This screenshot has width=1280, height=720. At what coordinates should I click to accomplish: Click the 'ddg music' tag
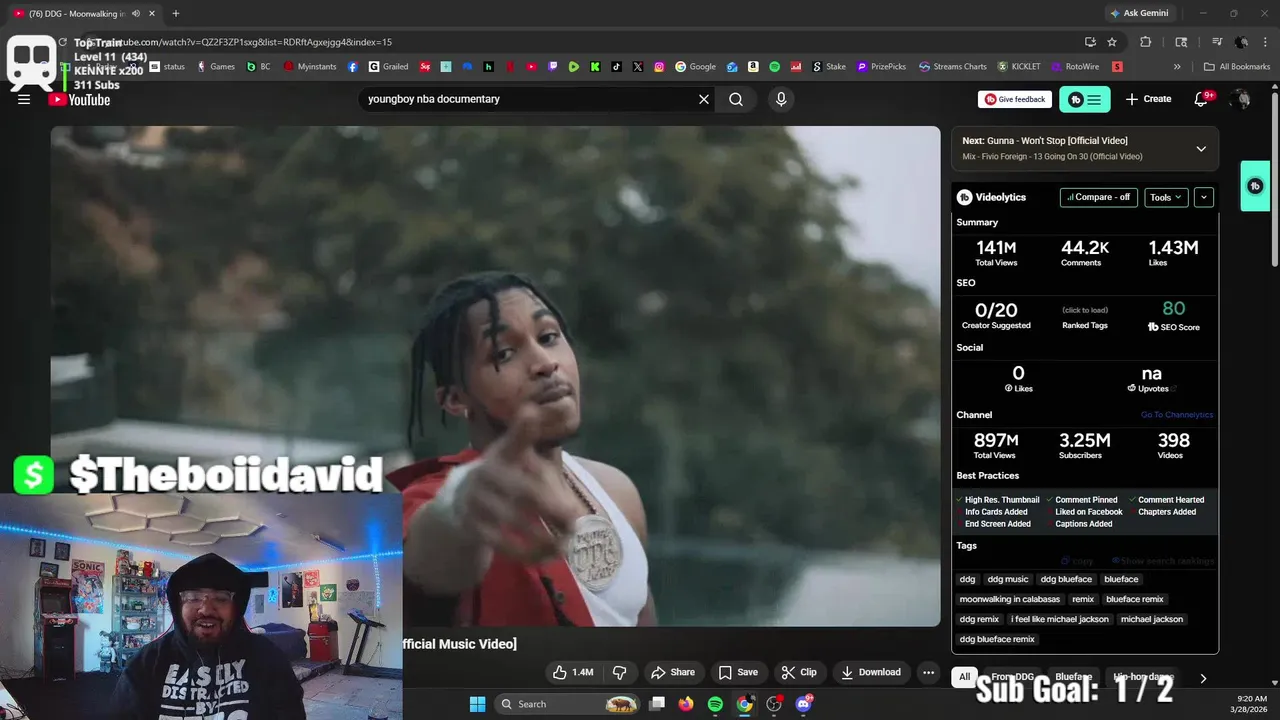click(1007, 579)
